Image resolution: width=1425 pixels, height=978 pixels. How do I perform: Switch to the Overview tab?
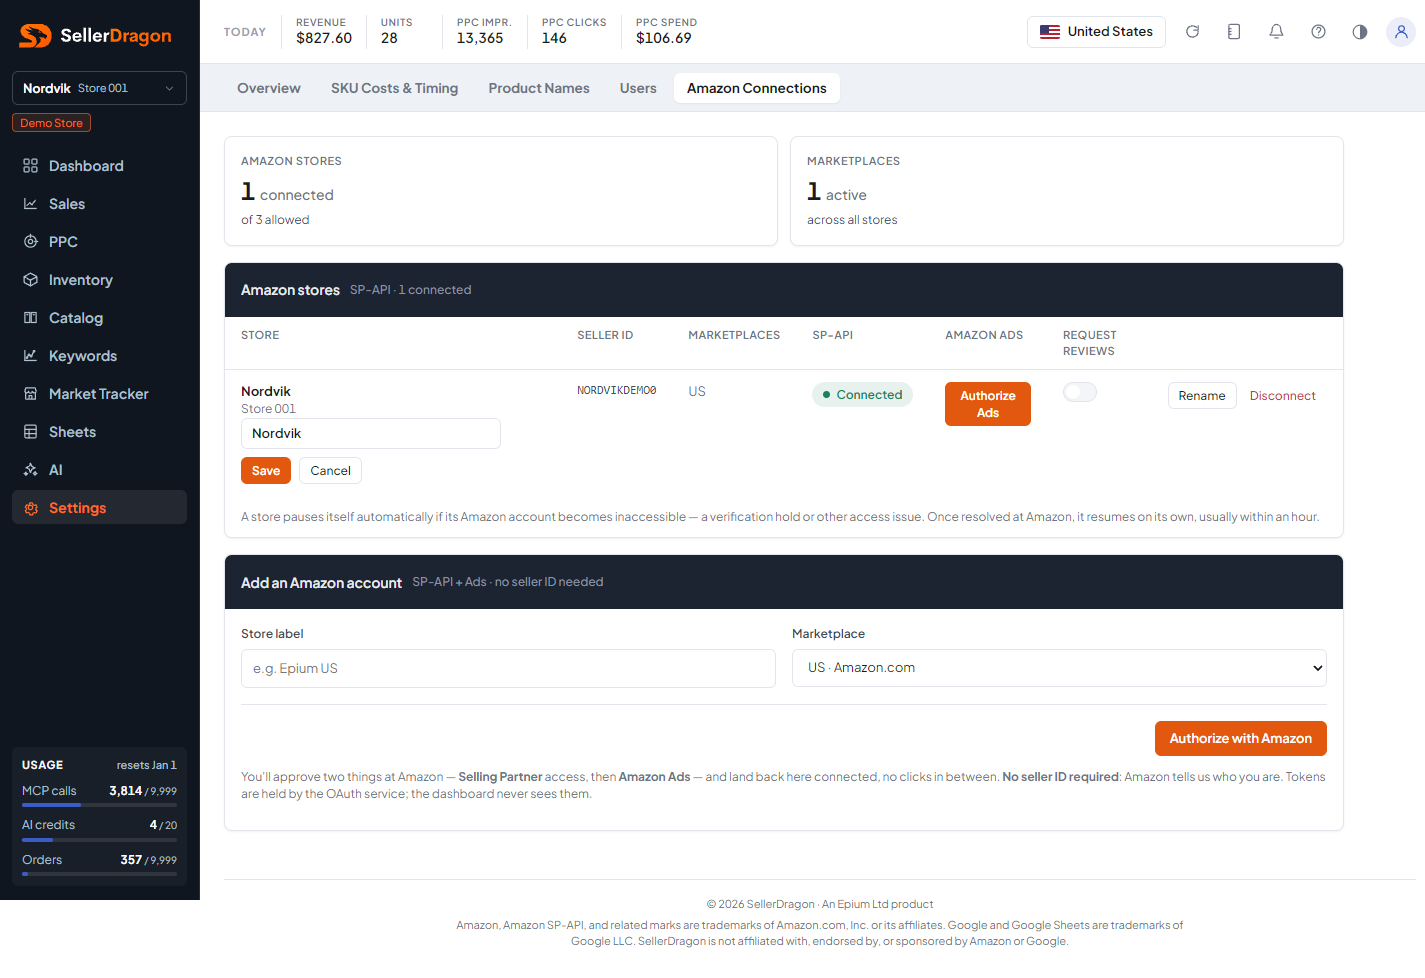pos(269,88)
